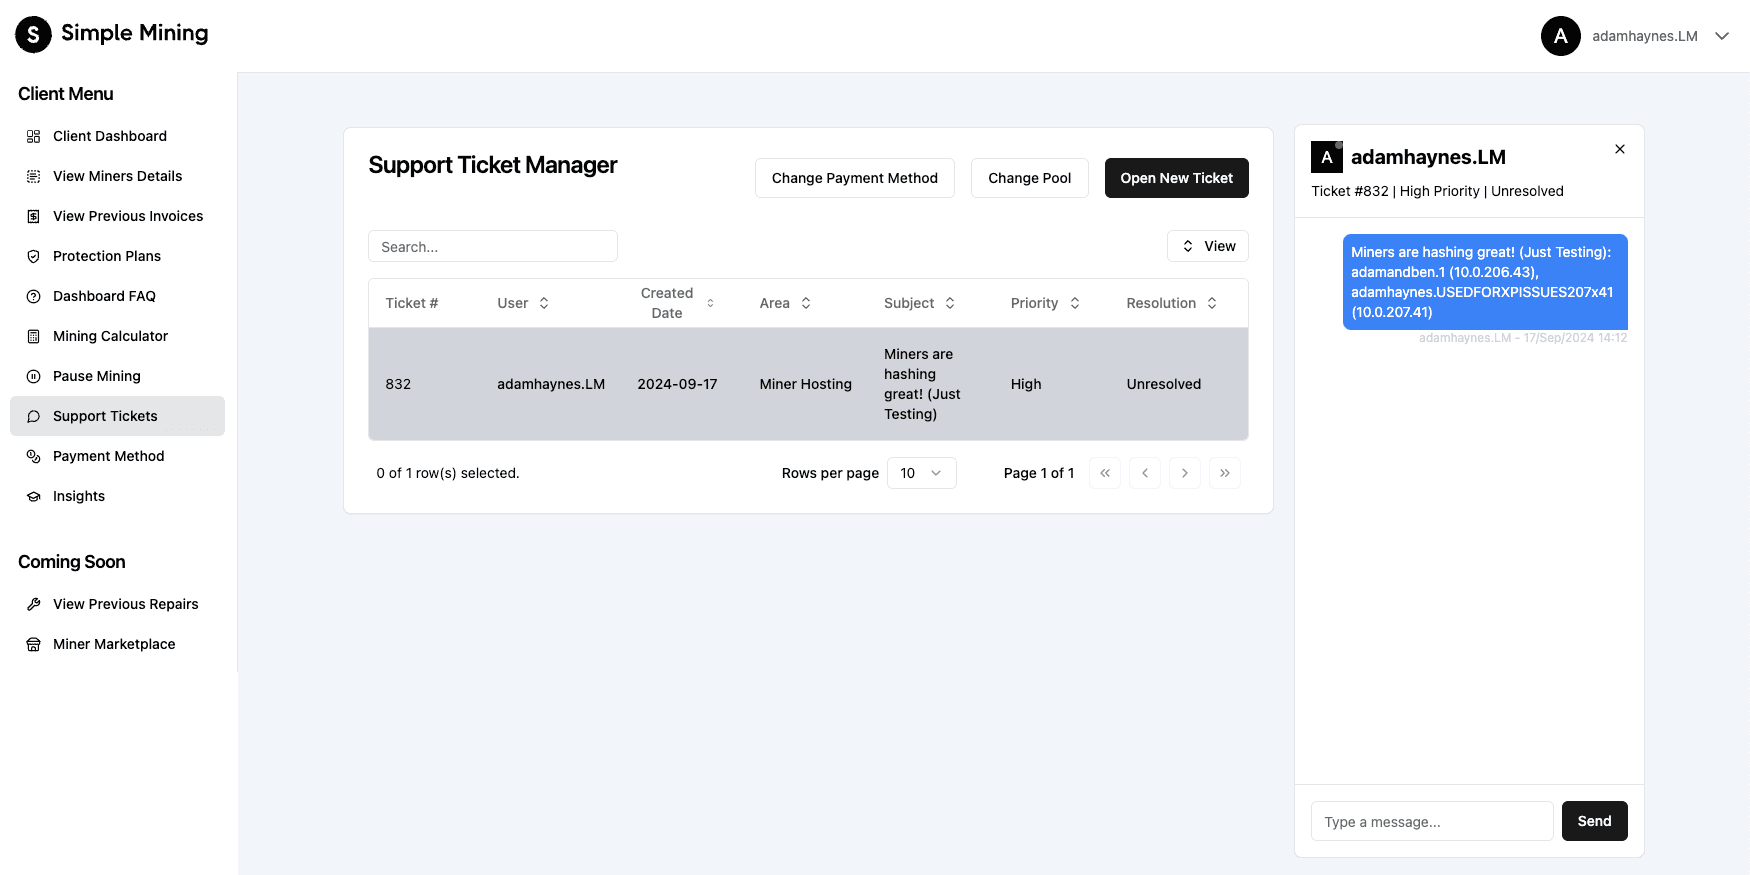Open Payment Method menu item
The width and height of the screenshot is (1750, 875).
click(x=117, y=456)
